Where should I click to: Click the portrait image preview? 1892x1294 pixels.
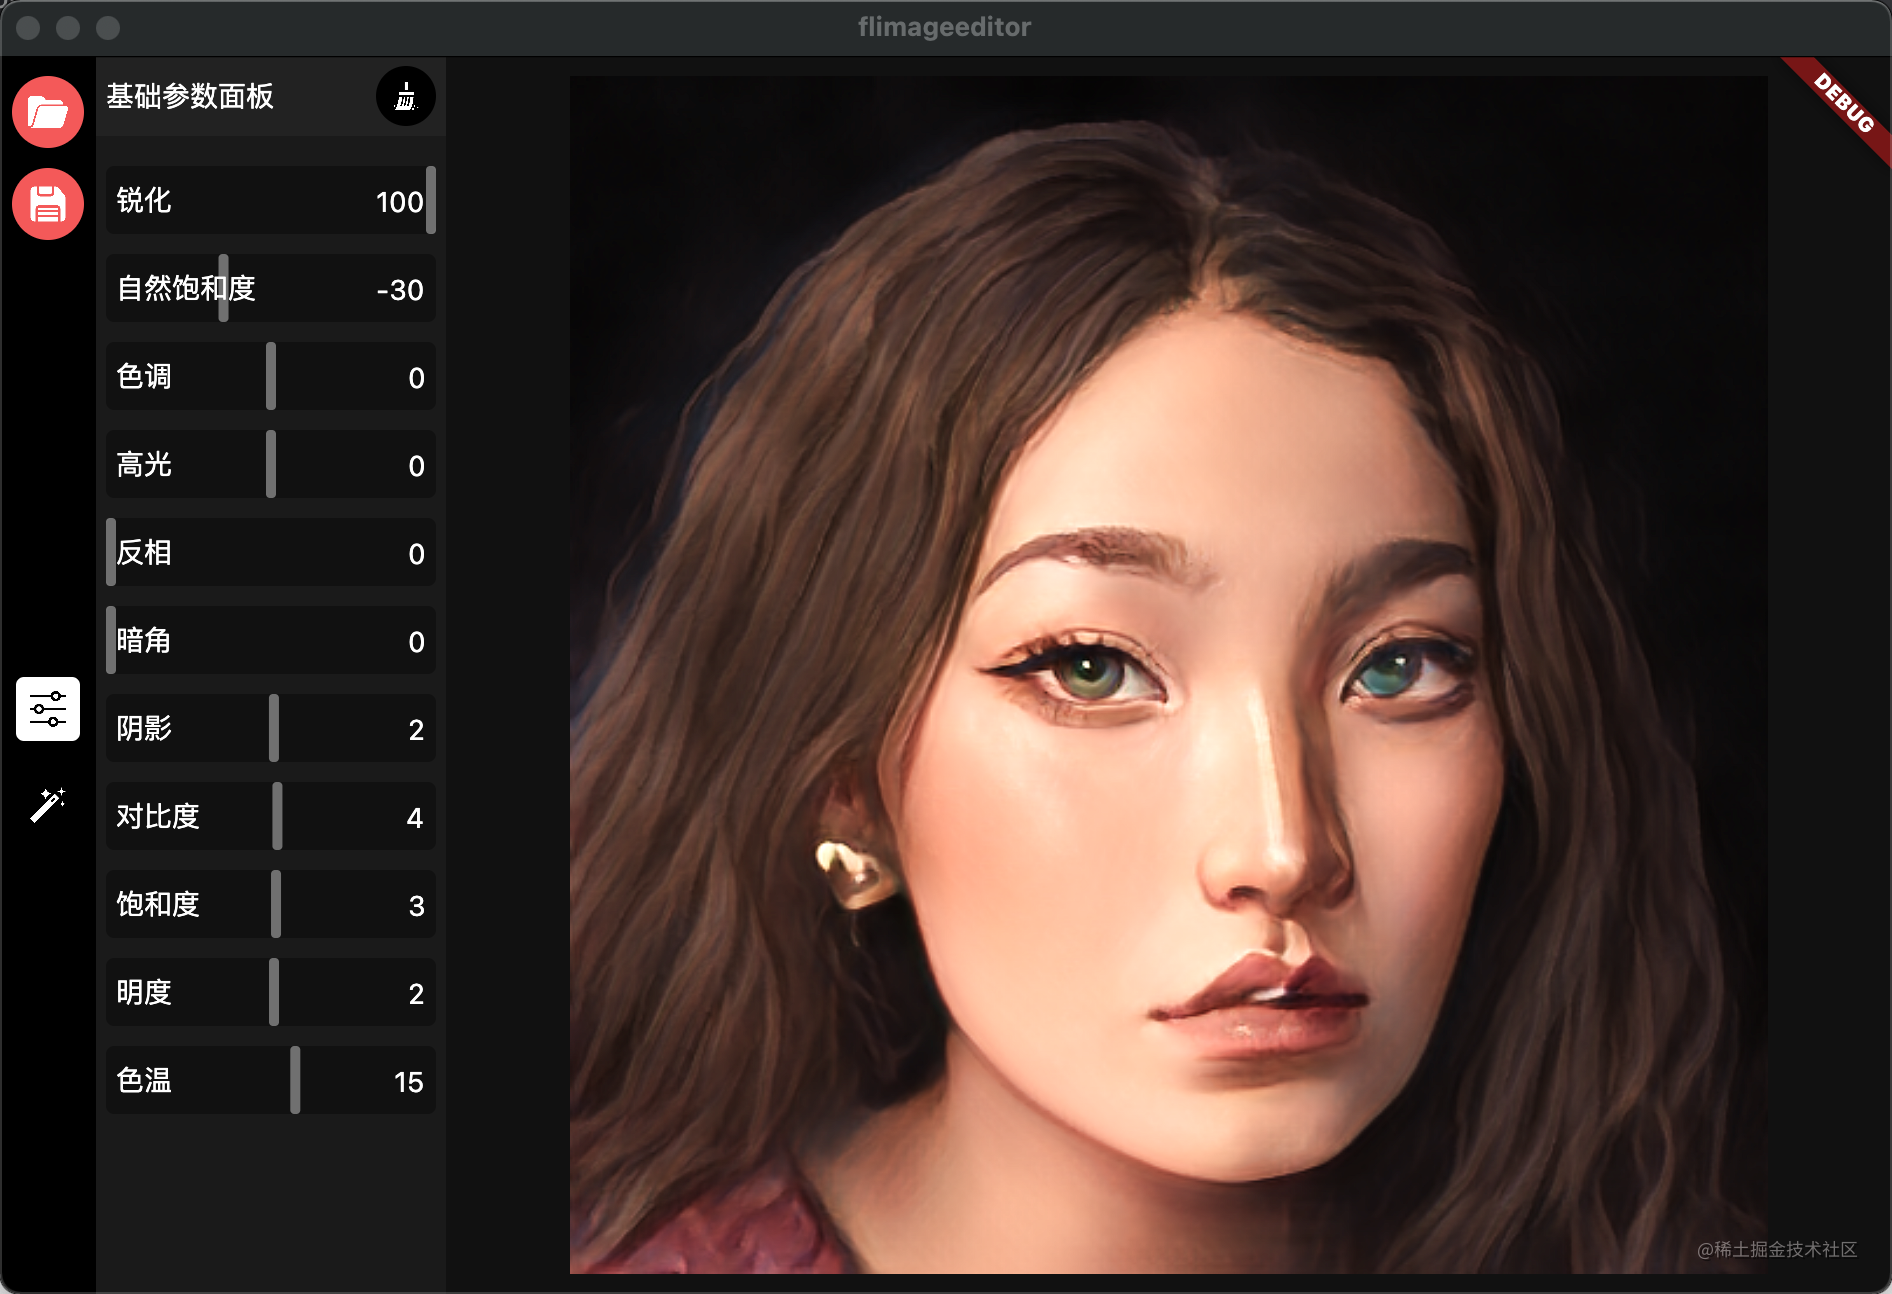pyautogui.click(x=1168, y=675)
